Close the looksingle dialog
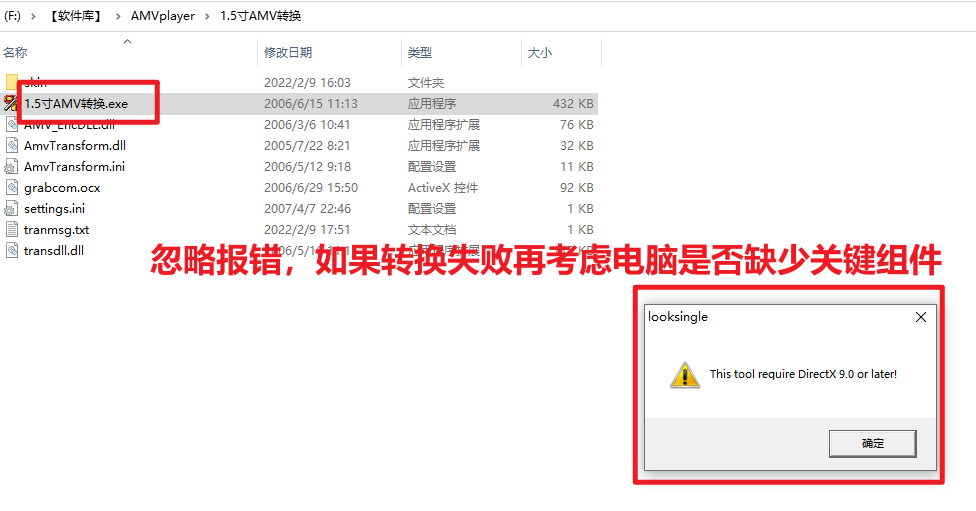Viewport: 976px width, 511px height. 921,317
